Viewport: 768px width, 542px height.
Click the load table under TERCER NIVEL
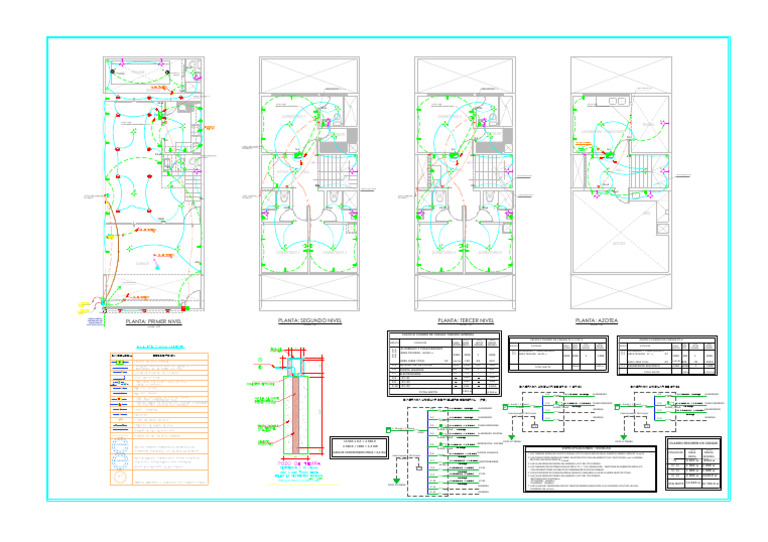[444, 363]
